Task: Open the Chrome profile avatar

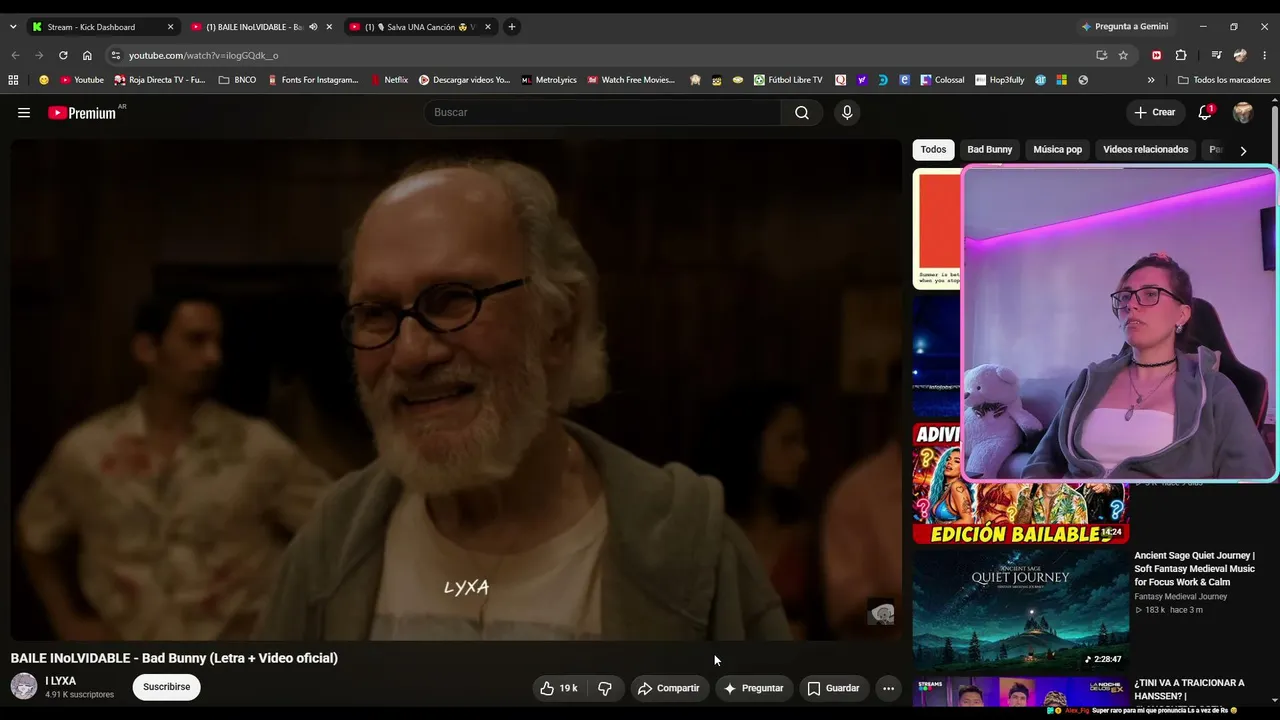Action: [1241, 55]
